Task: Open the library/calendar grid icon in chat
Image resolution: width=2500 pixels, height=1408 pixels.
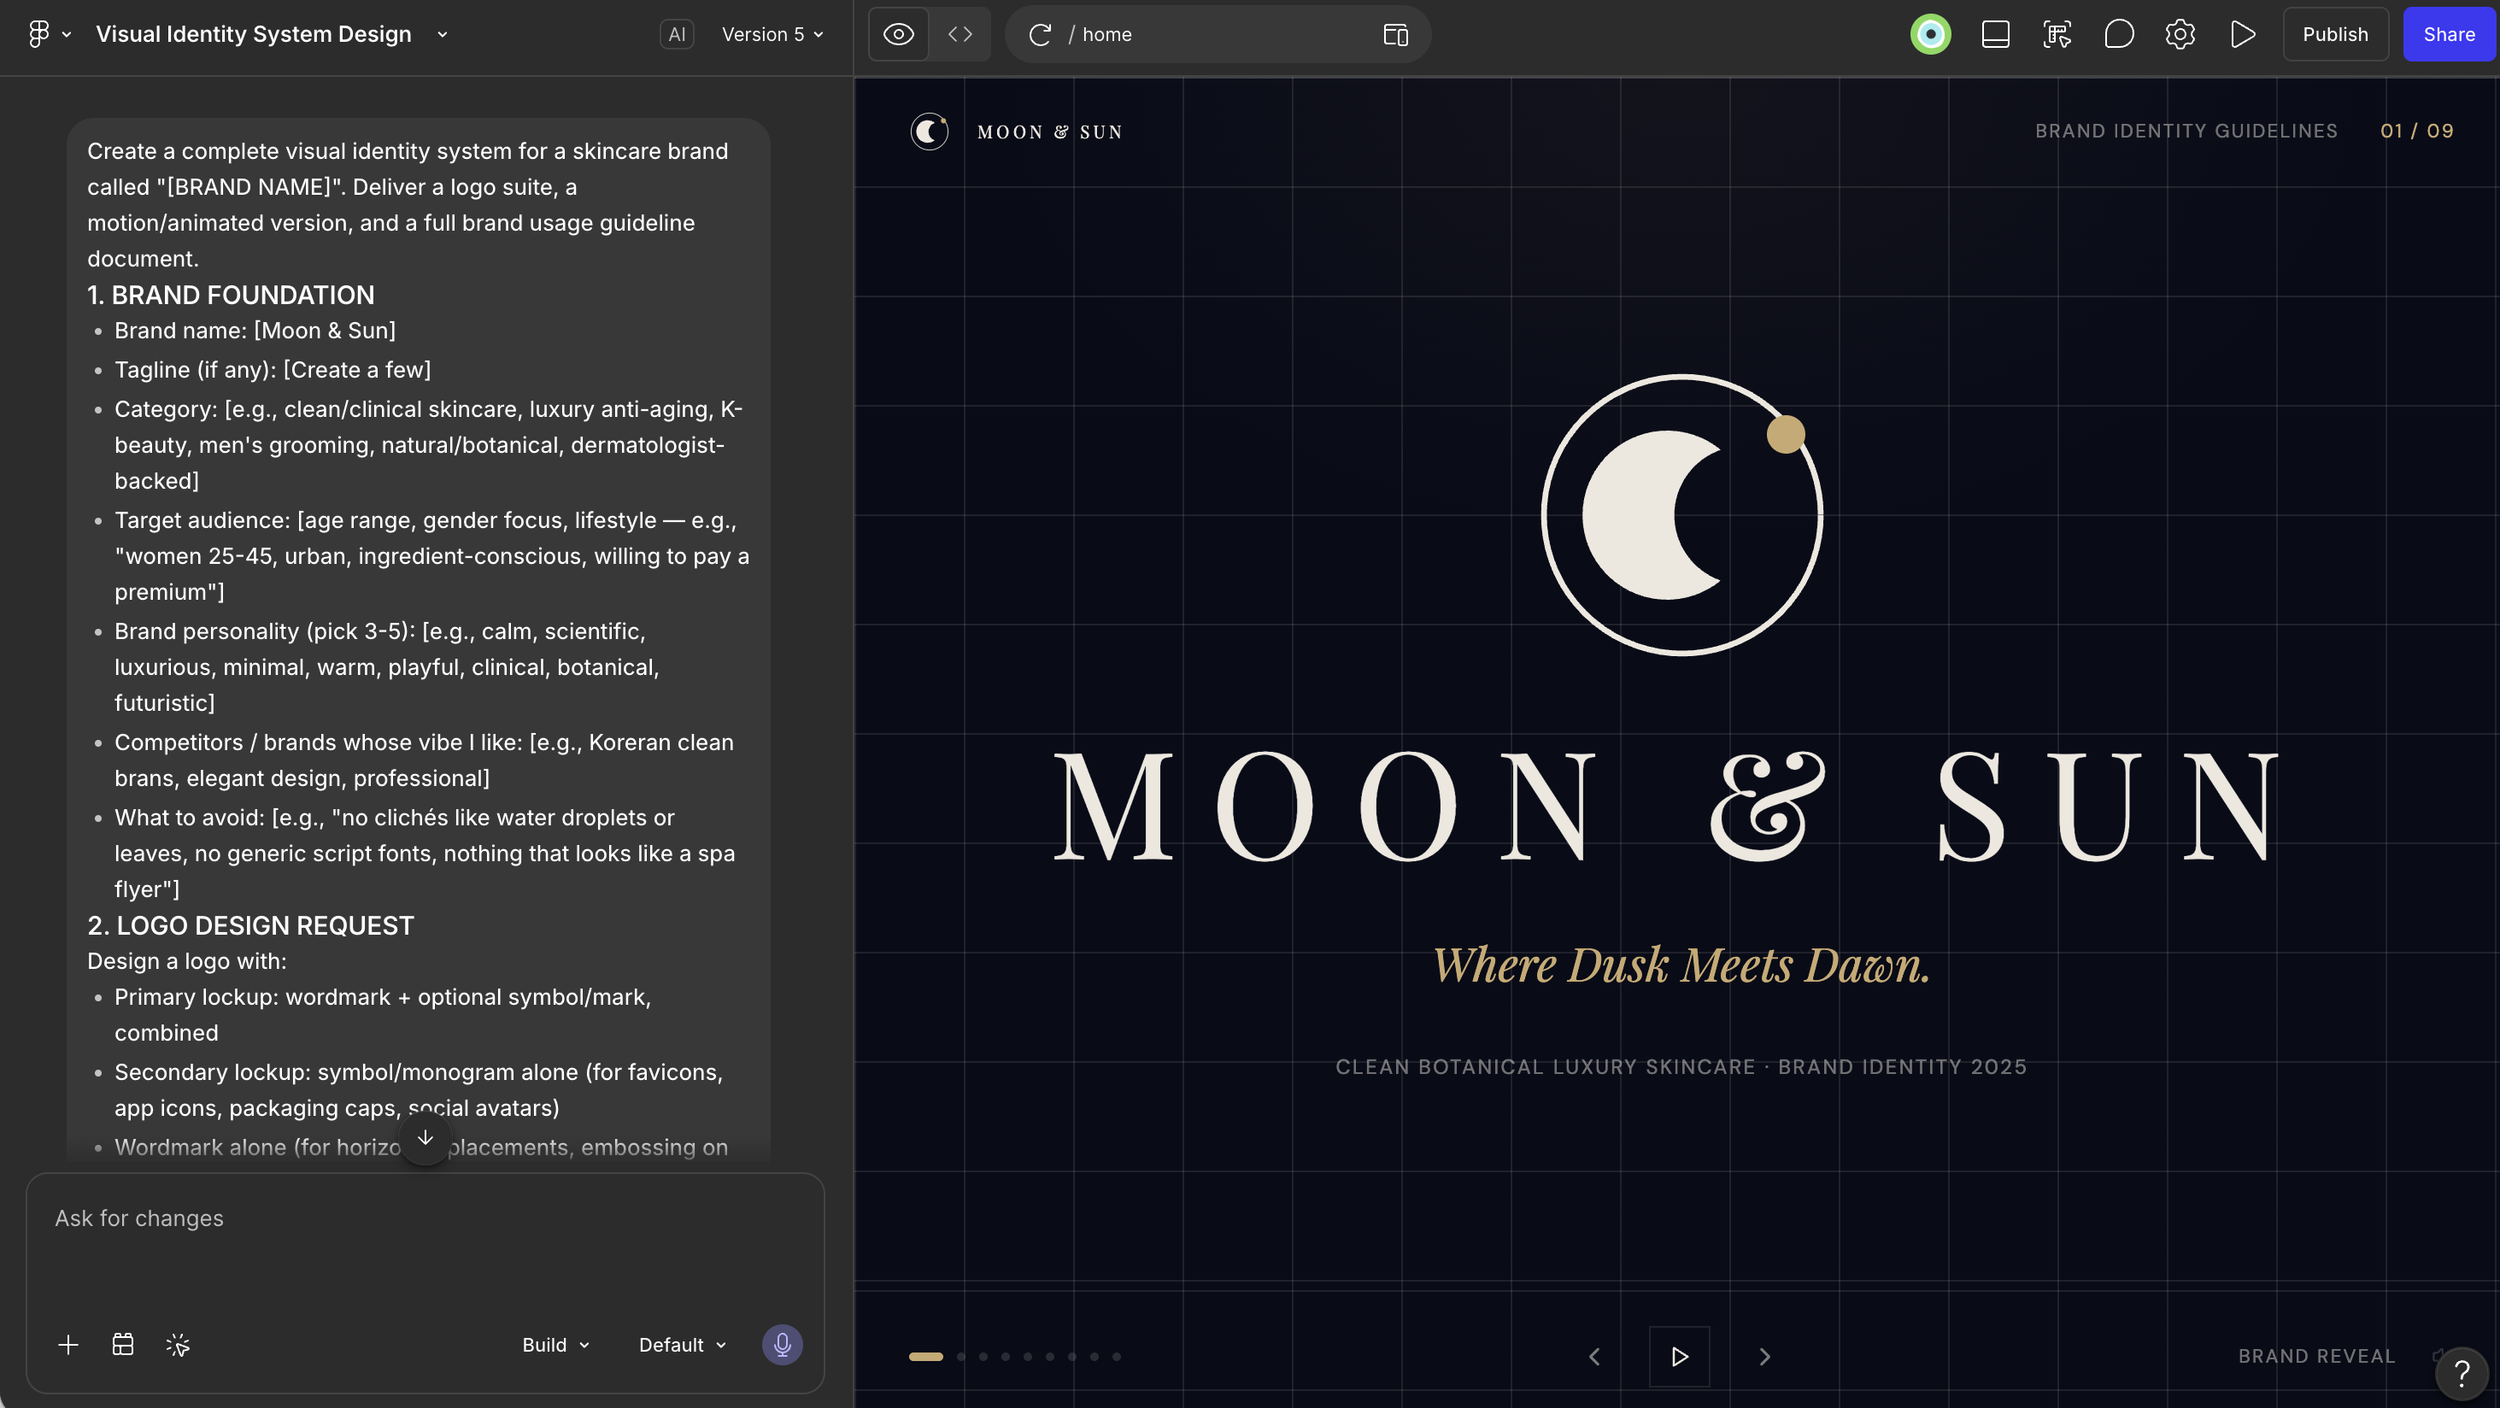Action: [123, 1345]
